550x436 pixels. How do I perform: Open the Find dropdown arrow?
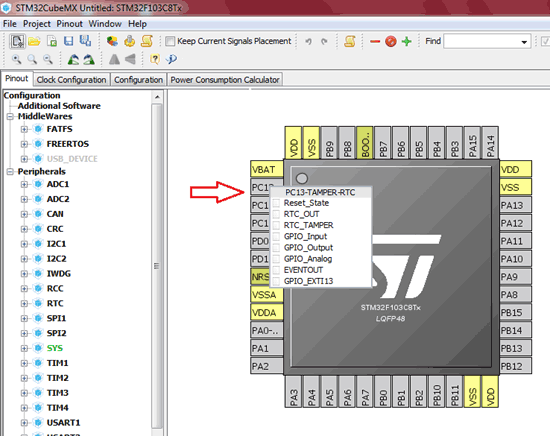tap(524, 42)
